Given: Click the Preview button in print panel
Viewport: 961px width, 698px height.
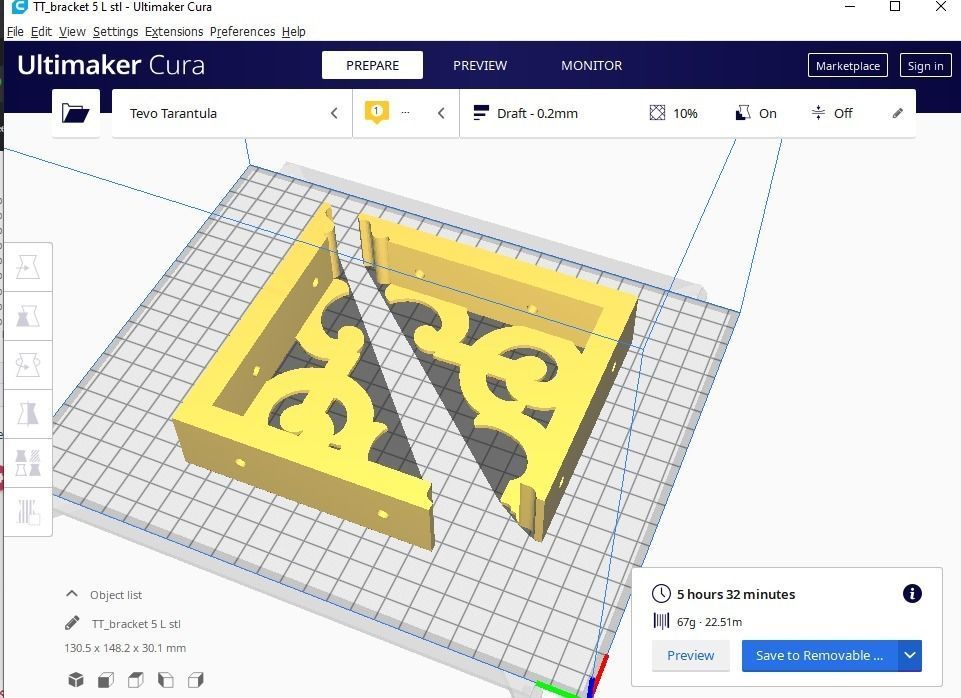Looking at the screenshot, I should click(691, 656).
